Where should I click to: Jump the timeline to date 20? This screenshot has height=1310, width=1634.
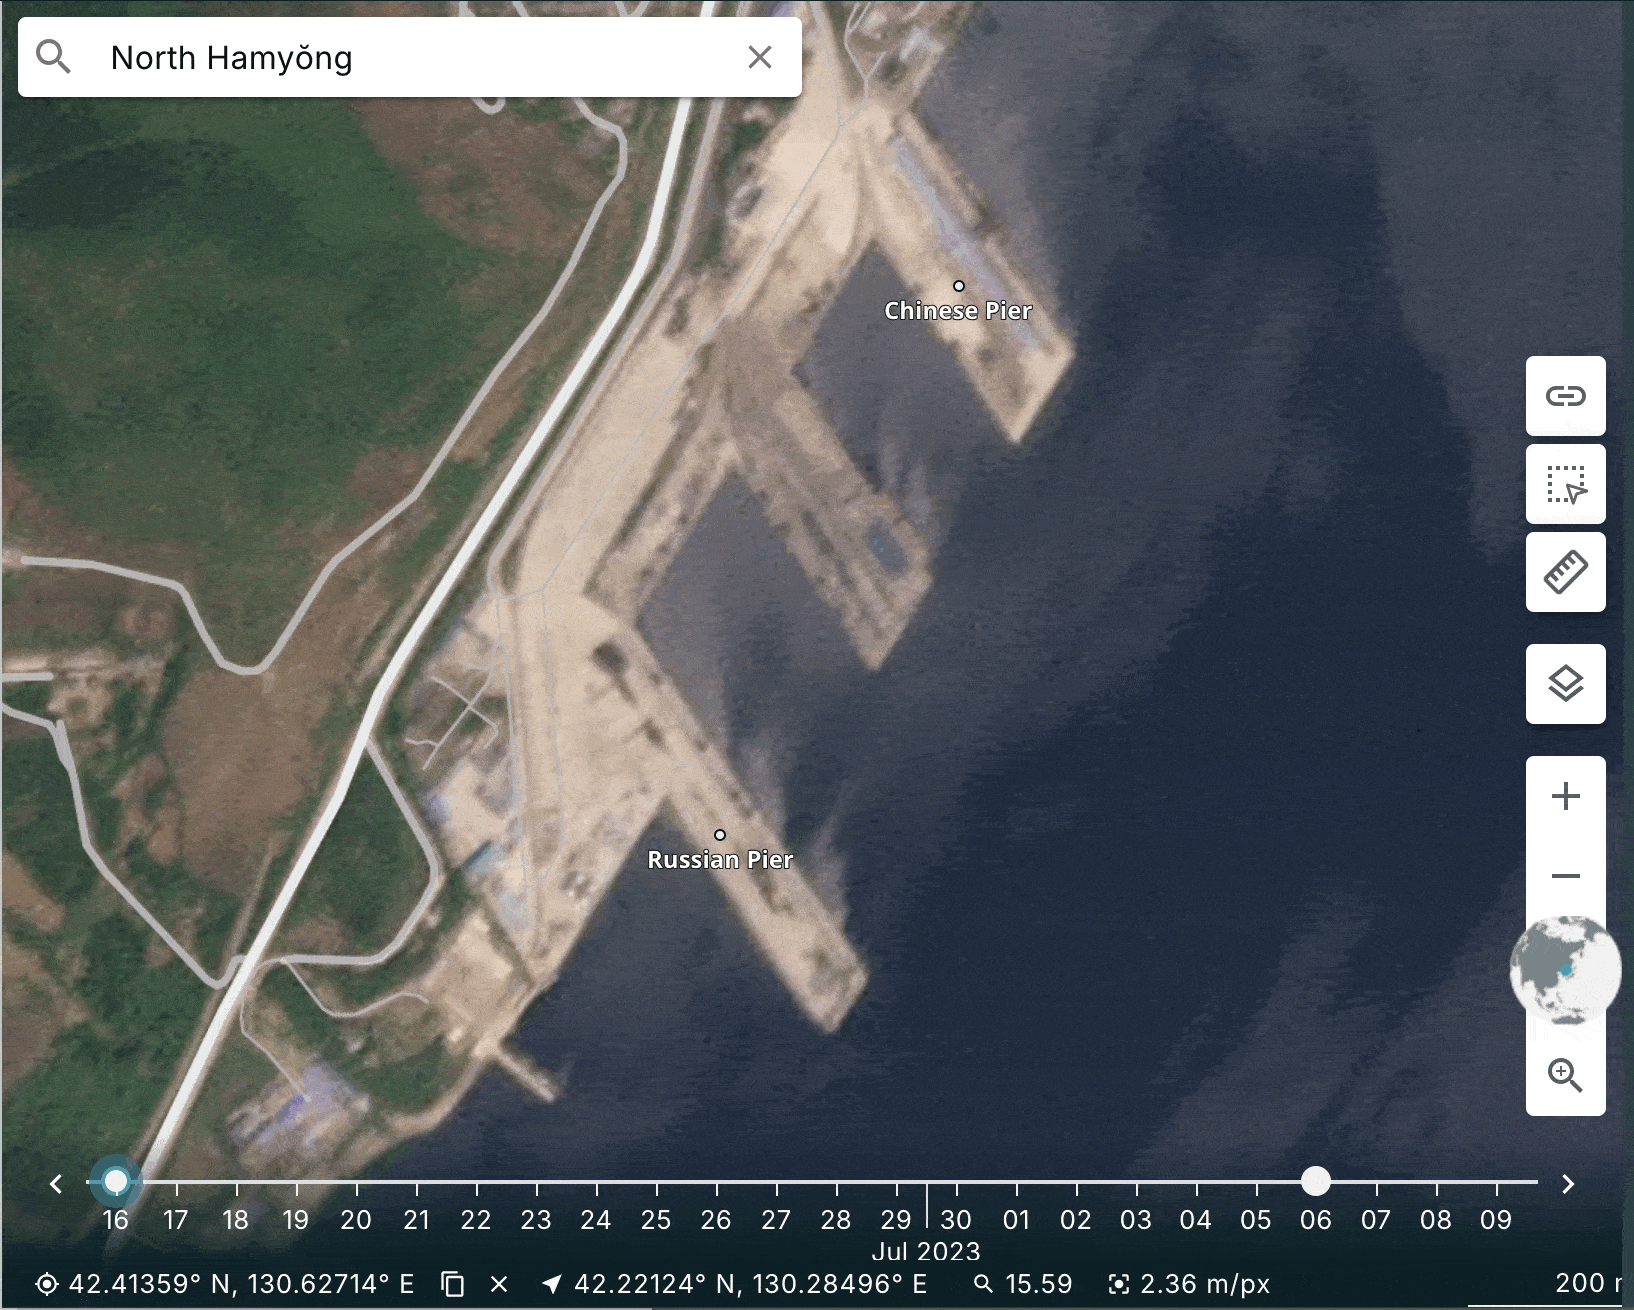pos(356,1219)
